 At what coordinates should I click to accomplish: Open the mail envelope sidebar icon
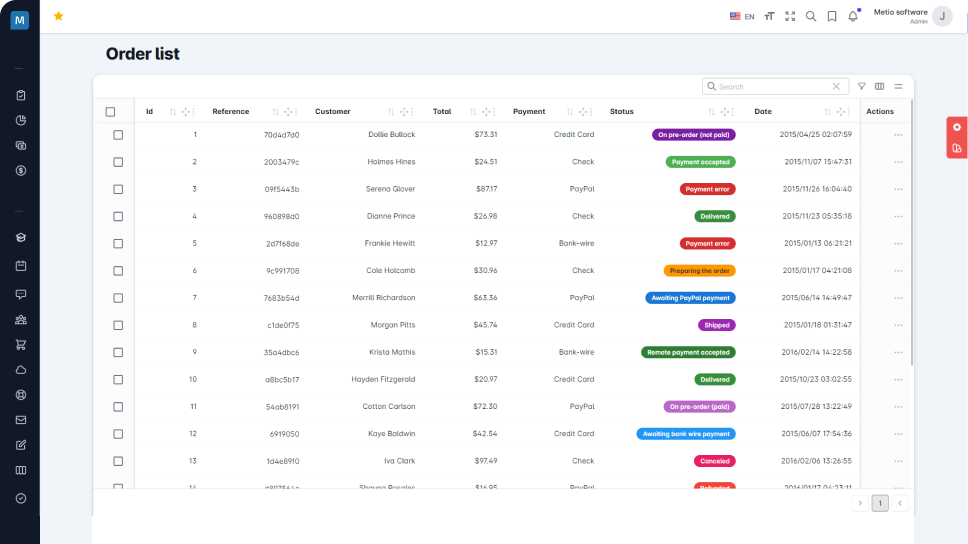tap(21, 420)
